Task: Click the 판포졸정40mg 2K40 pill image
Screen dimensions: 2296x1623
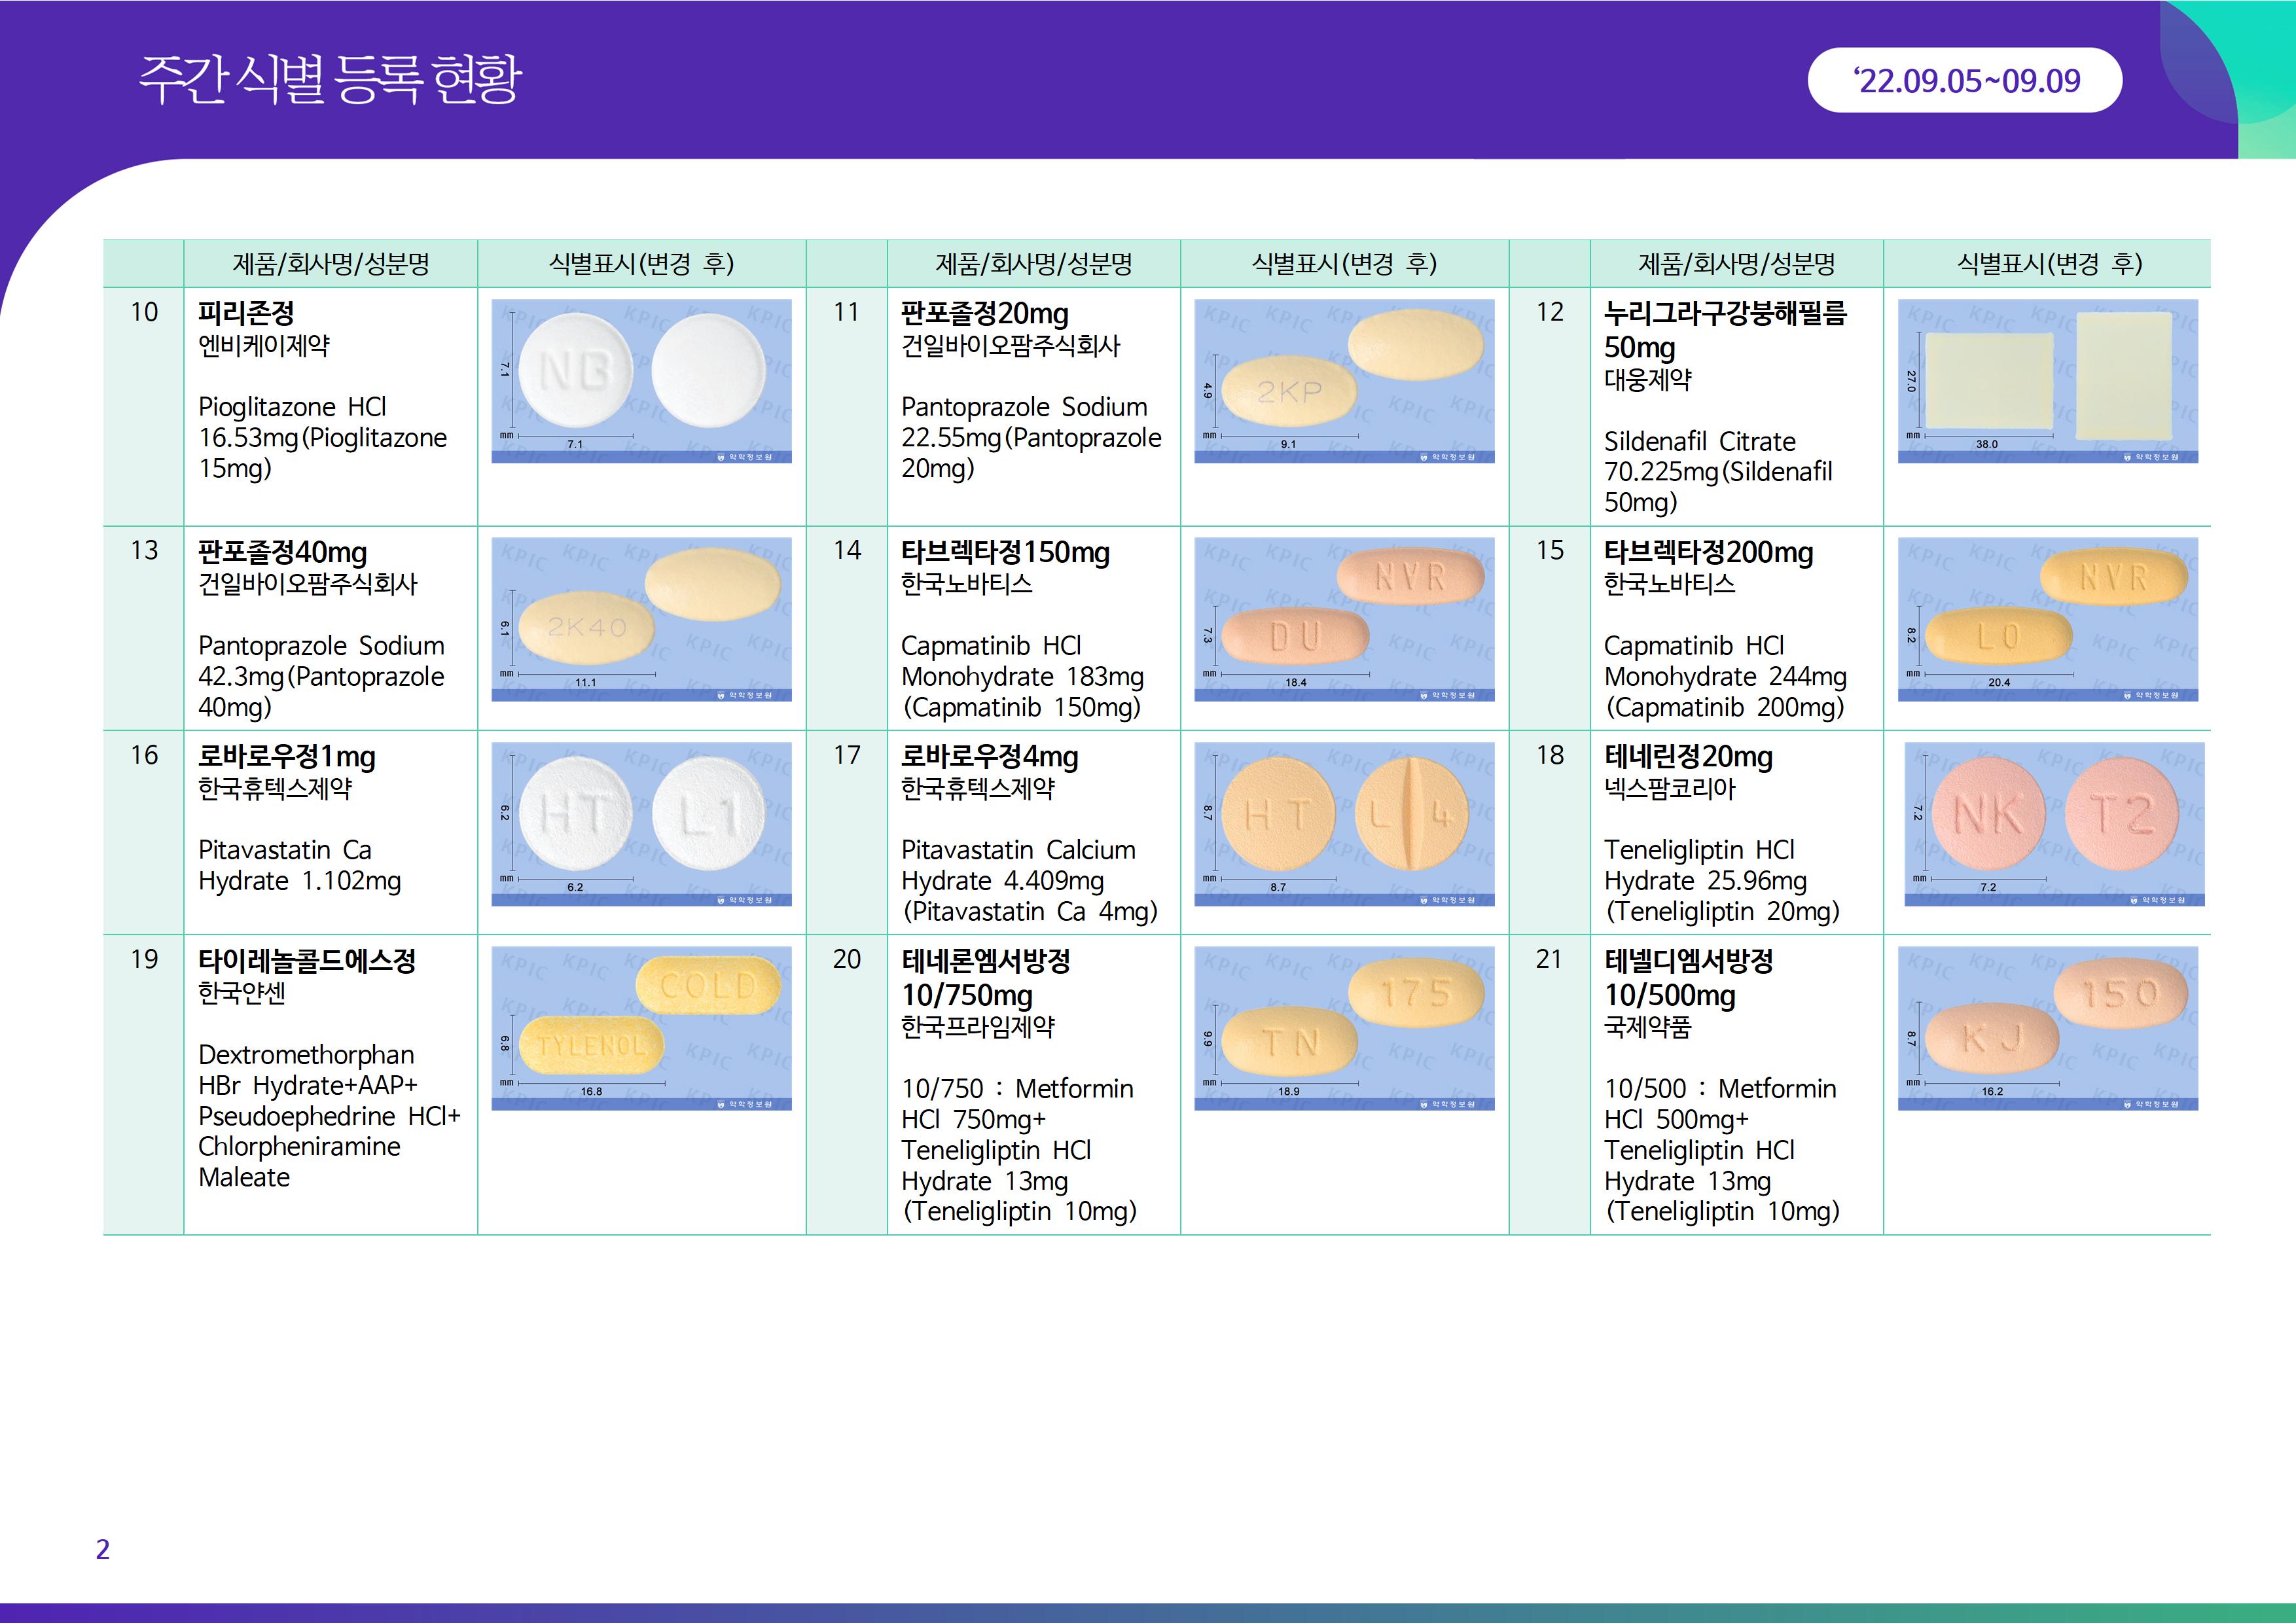Action: 641,619
